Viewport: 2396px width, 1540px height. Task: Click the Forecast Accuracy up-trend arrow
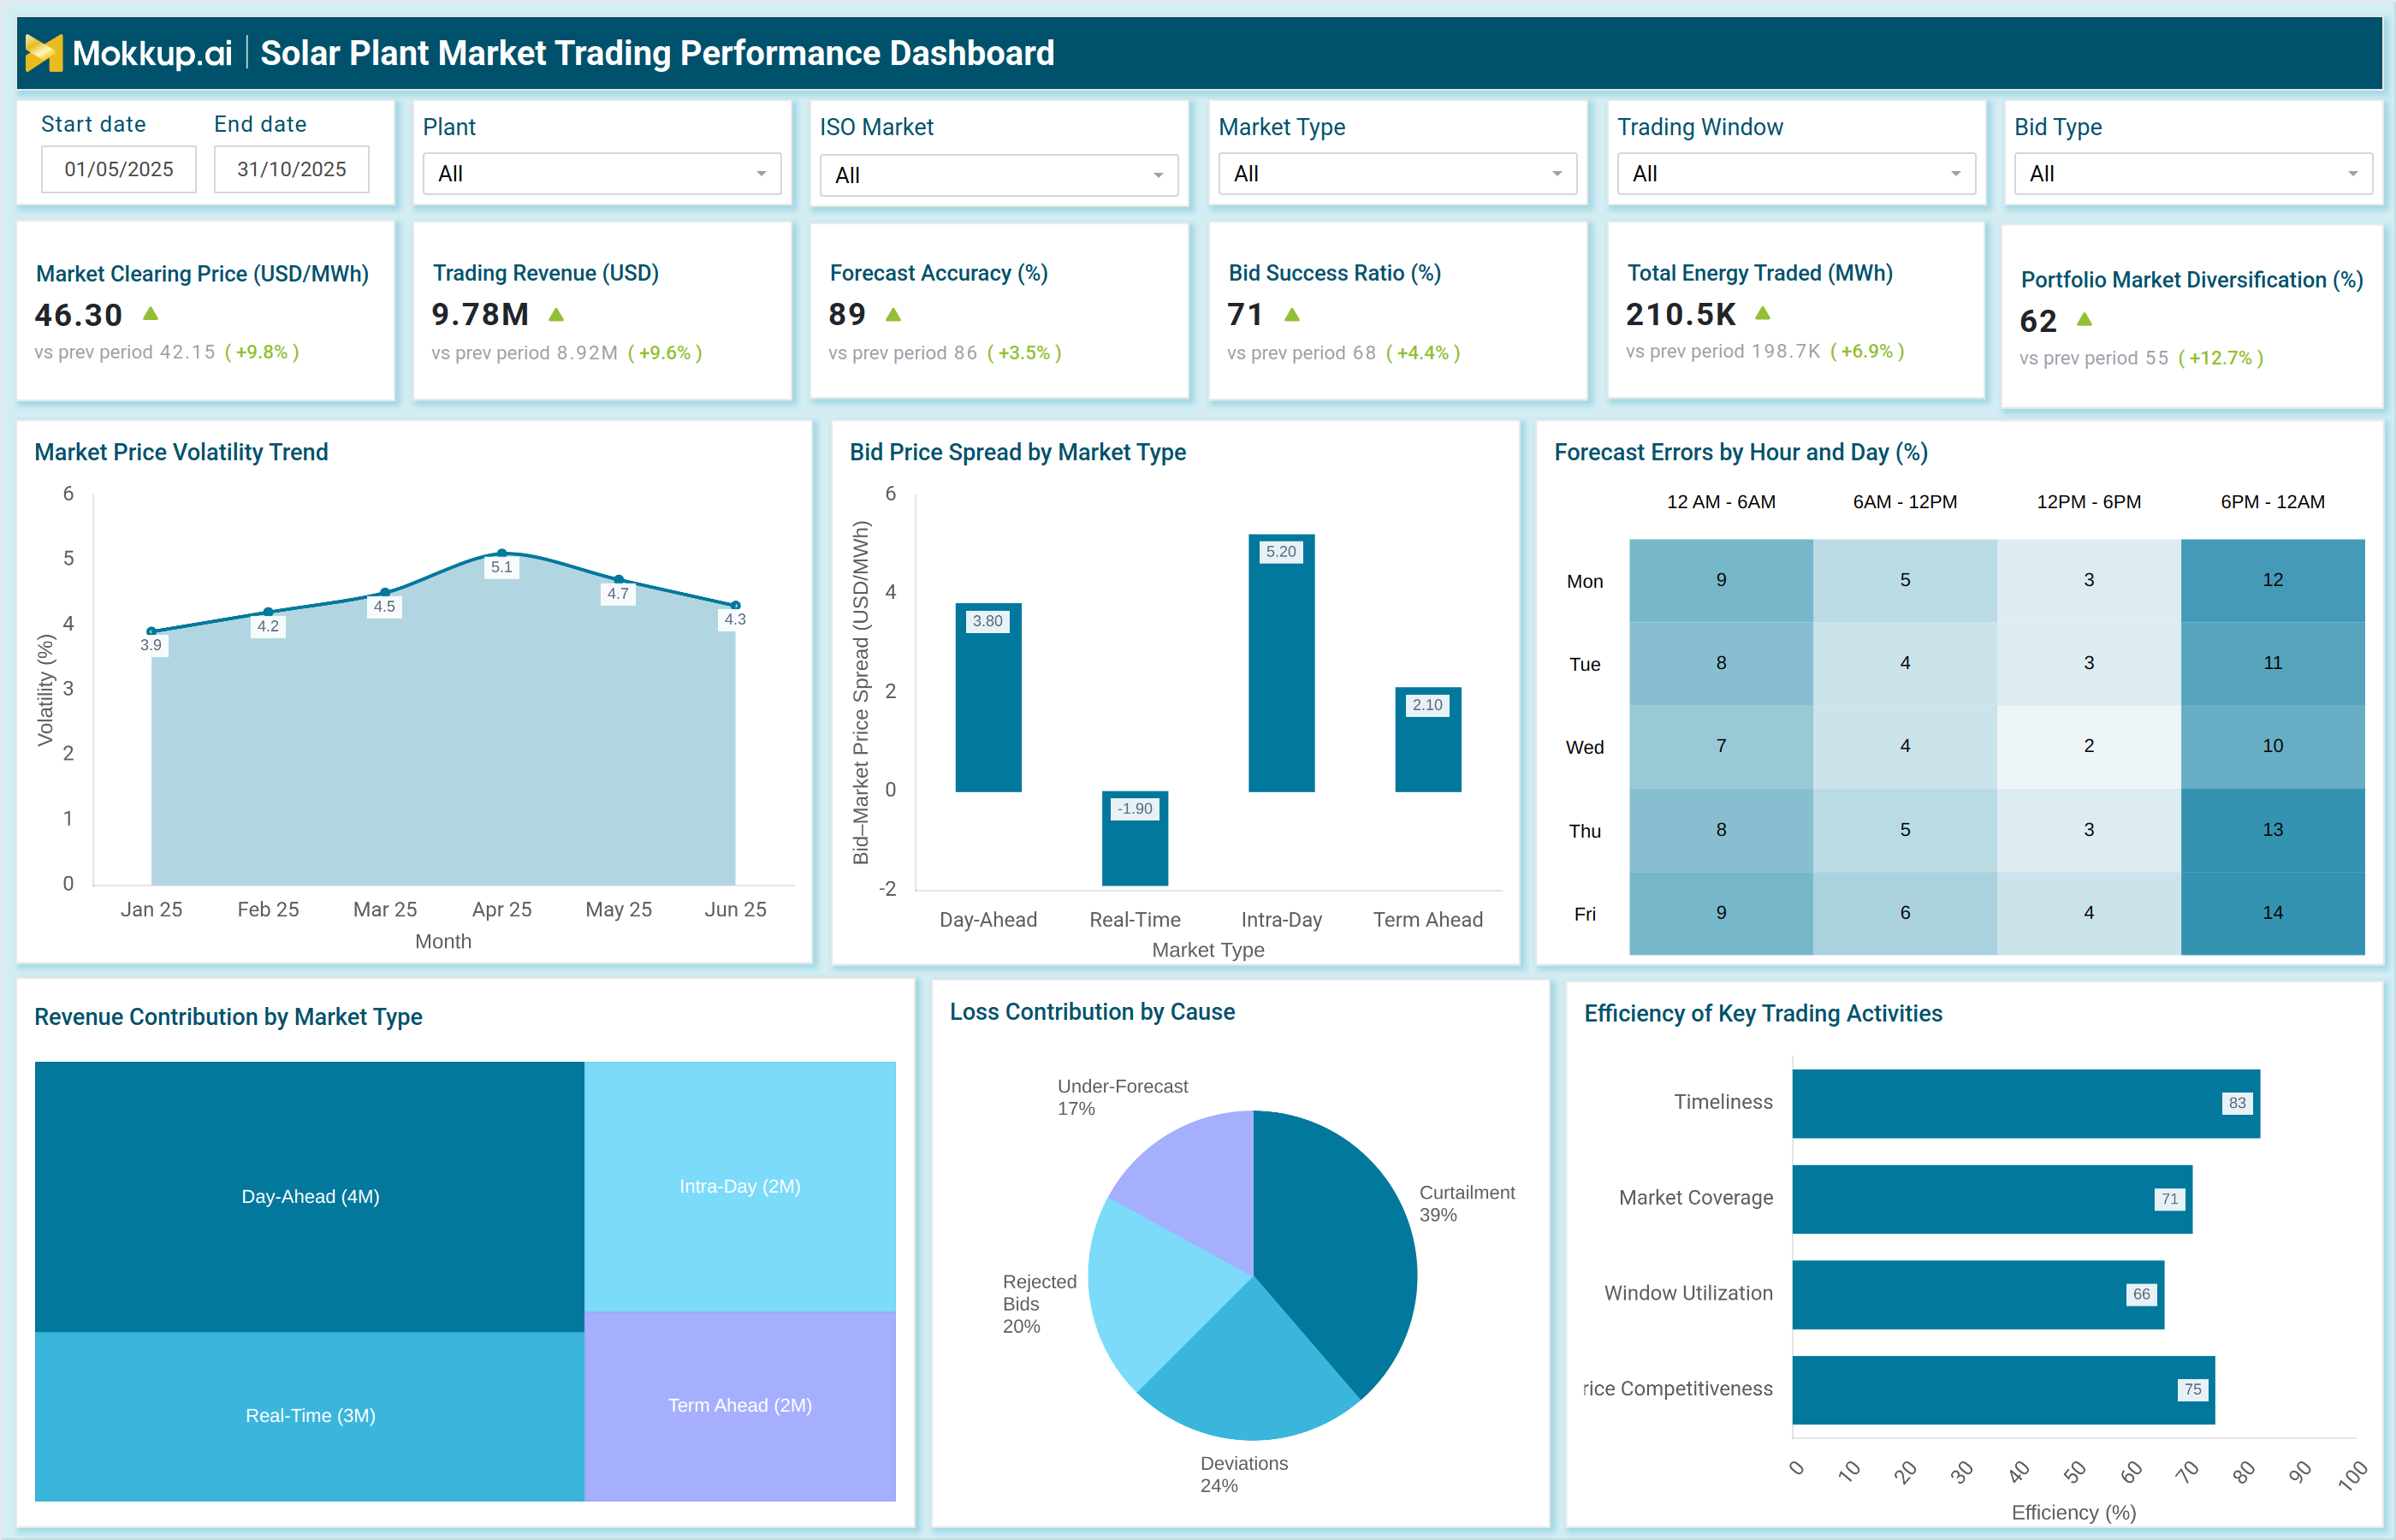(894, 315)
